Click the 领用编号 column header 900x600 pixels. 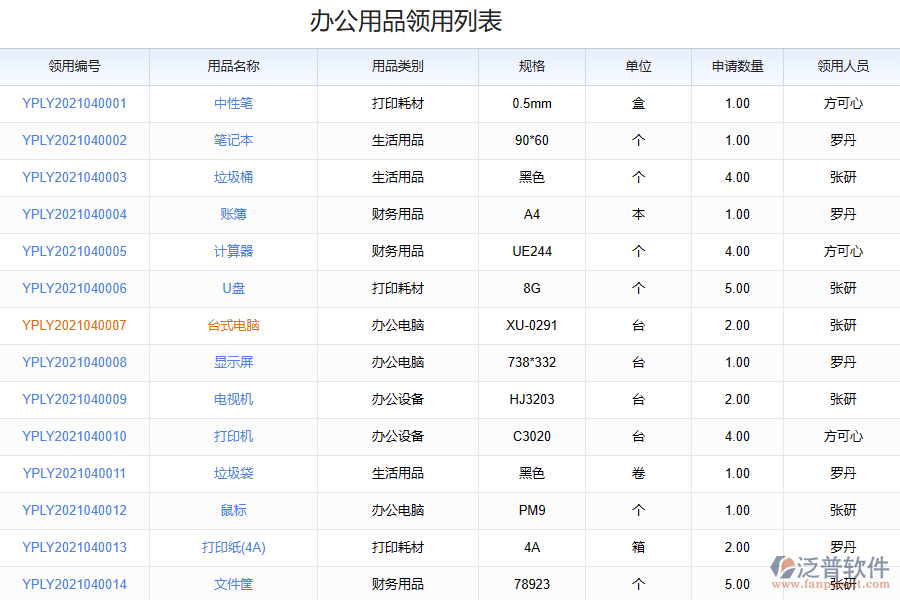(74, 67)
